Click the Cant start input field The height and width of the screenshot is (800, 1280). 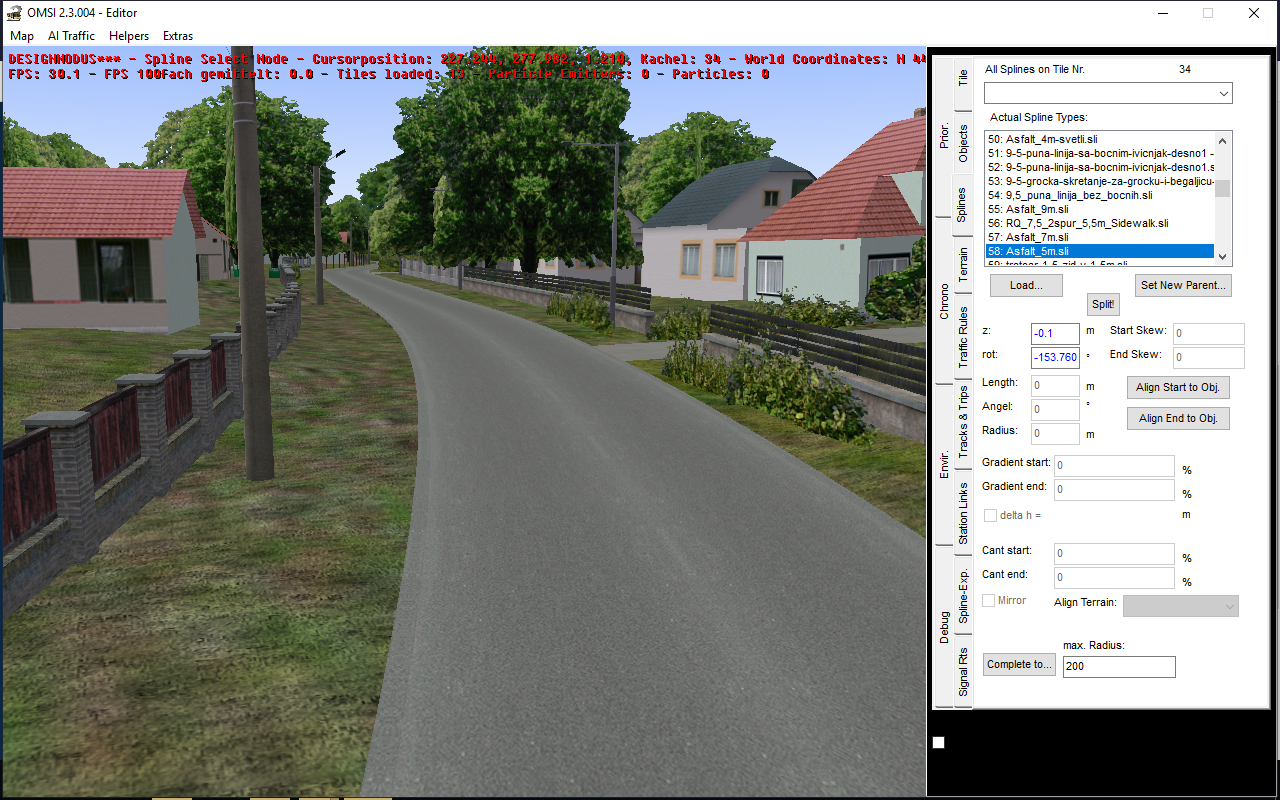1114,554
